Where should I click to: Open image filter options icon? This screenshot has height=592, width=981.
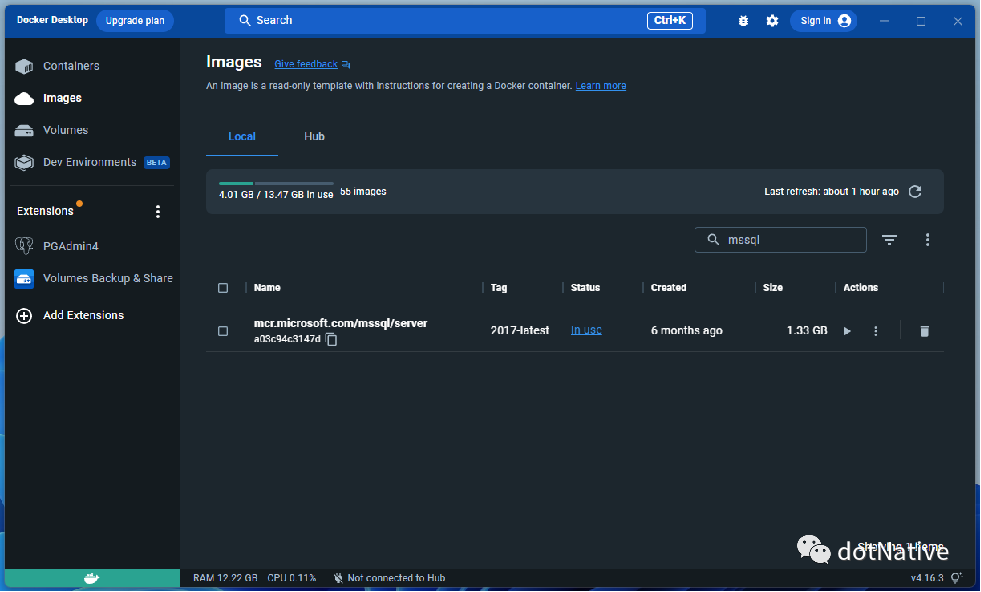[889, 240]
